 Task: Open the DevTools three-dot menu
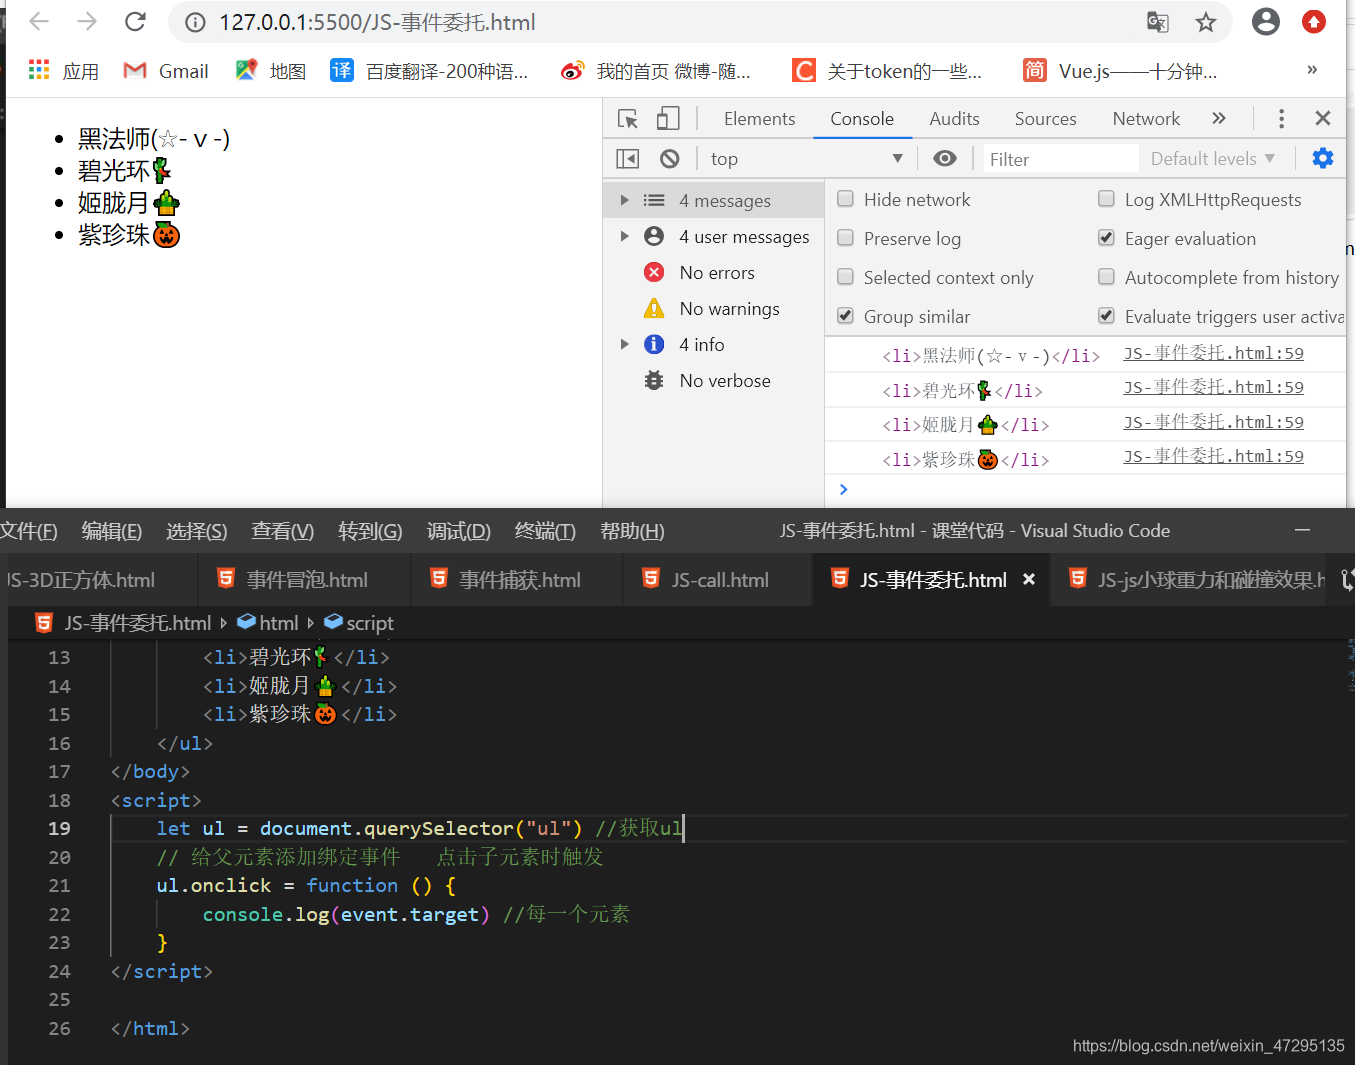click(x=1281, y=119)
